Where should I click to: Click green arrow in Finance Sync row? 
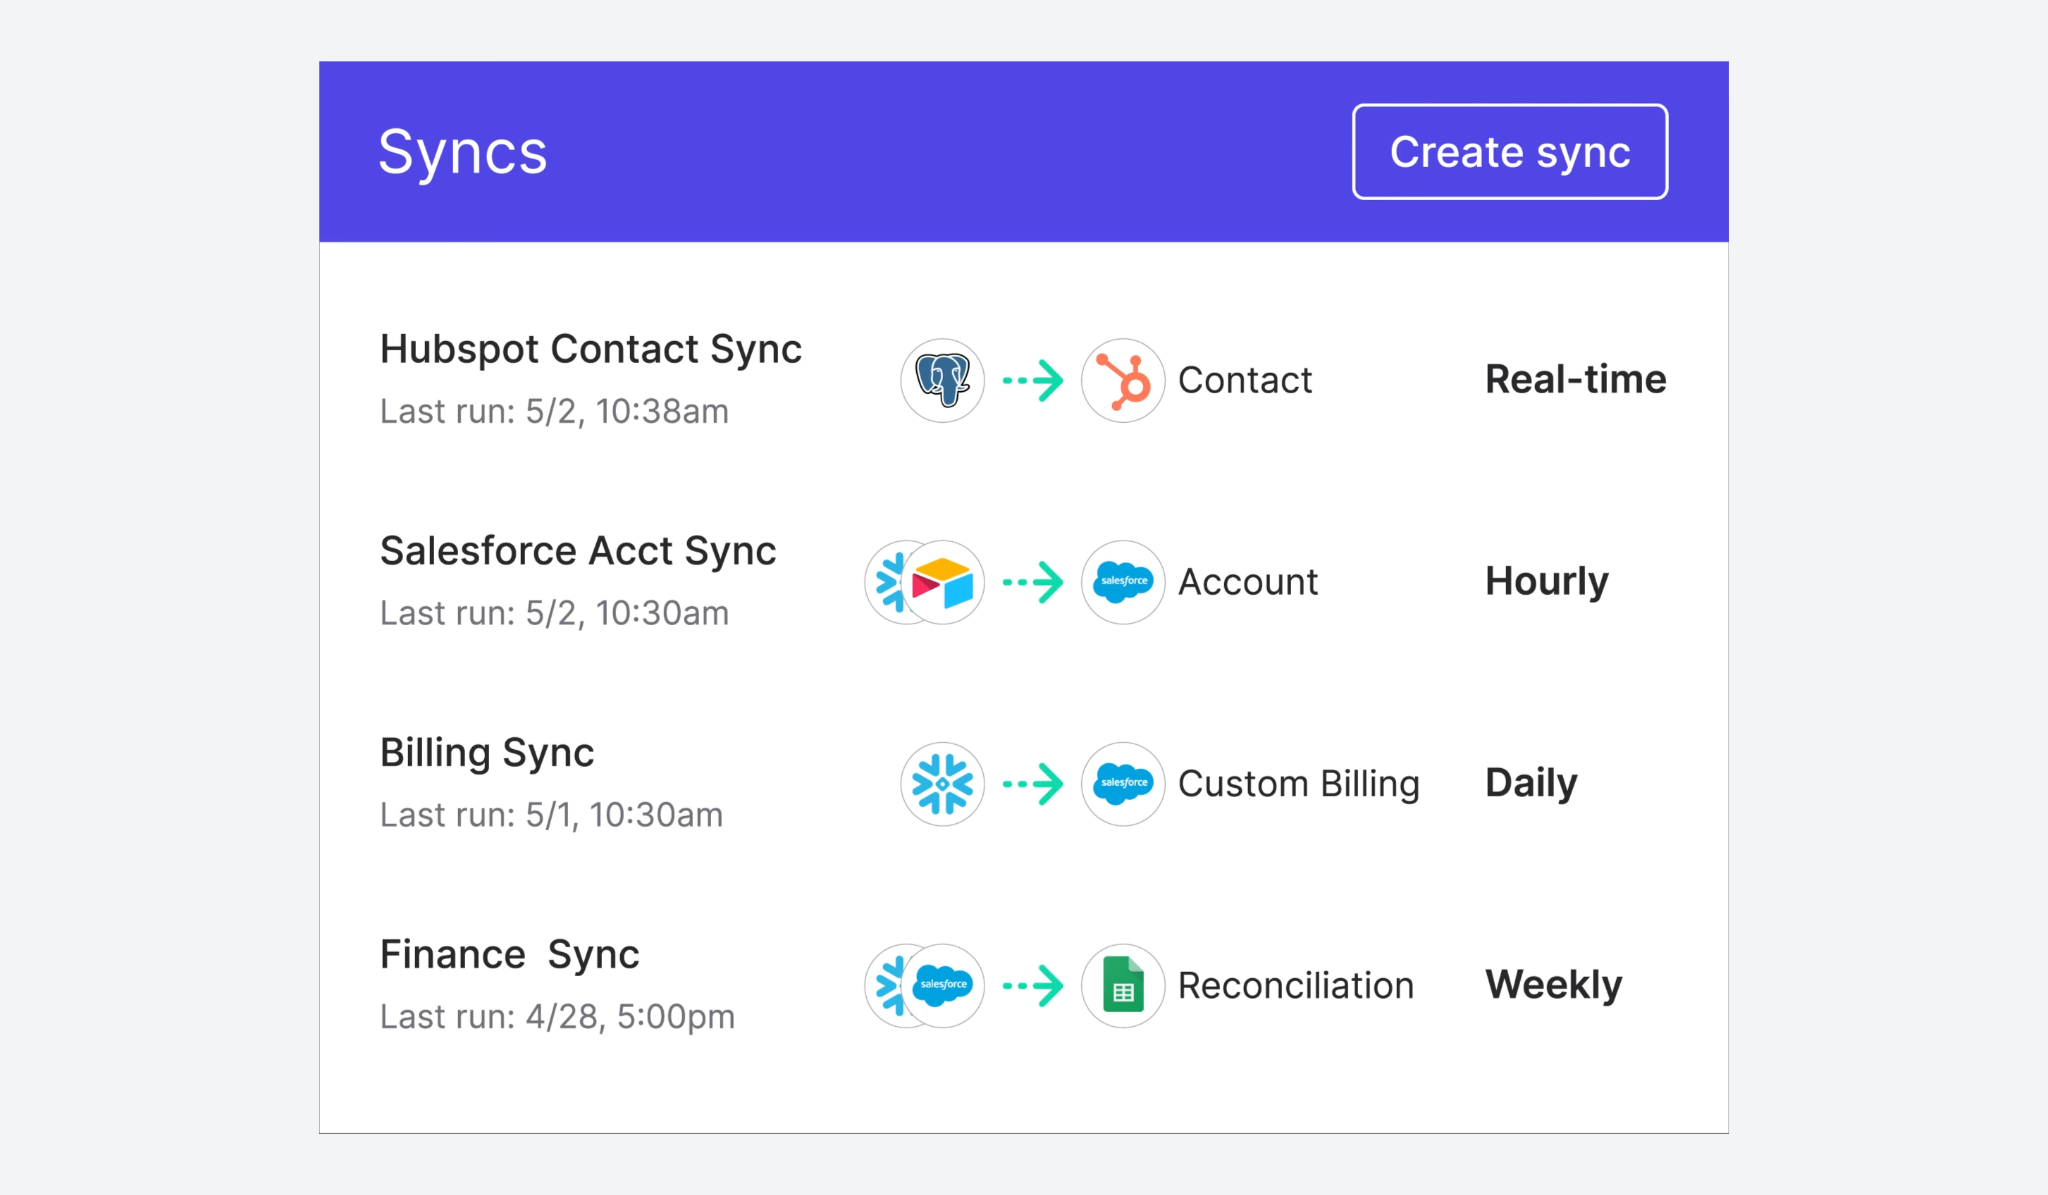(x=1033, y=986)
